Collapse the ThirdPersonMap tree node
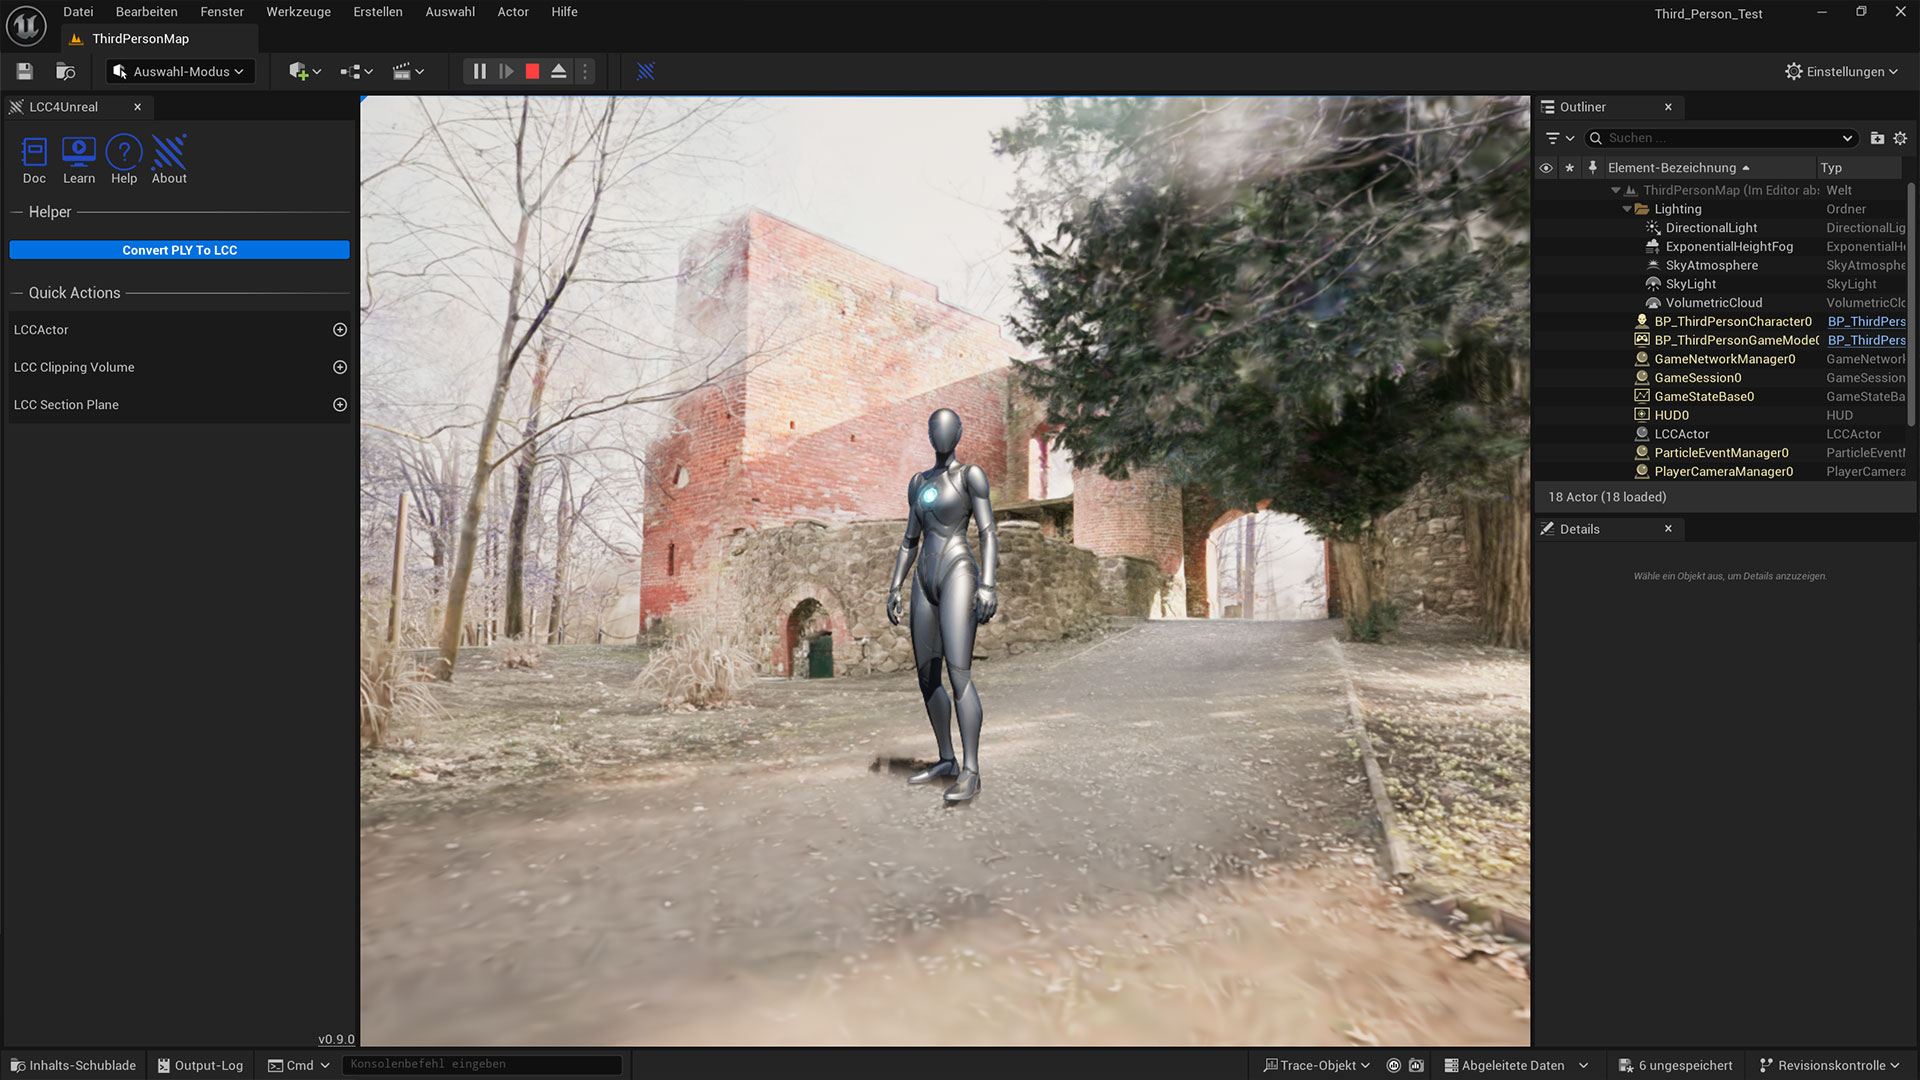Screen dimensions: 1920x1080 pyautogui.click(x=1615, y=190)
